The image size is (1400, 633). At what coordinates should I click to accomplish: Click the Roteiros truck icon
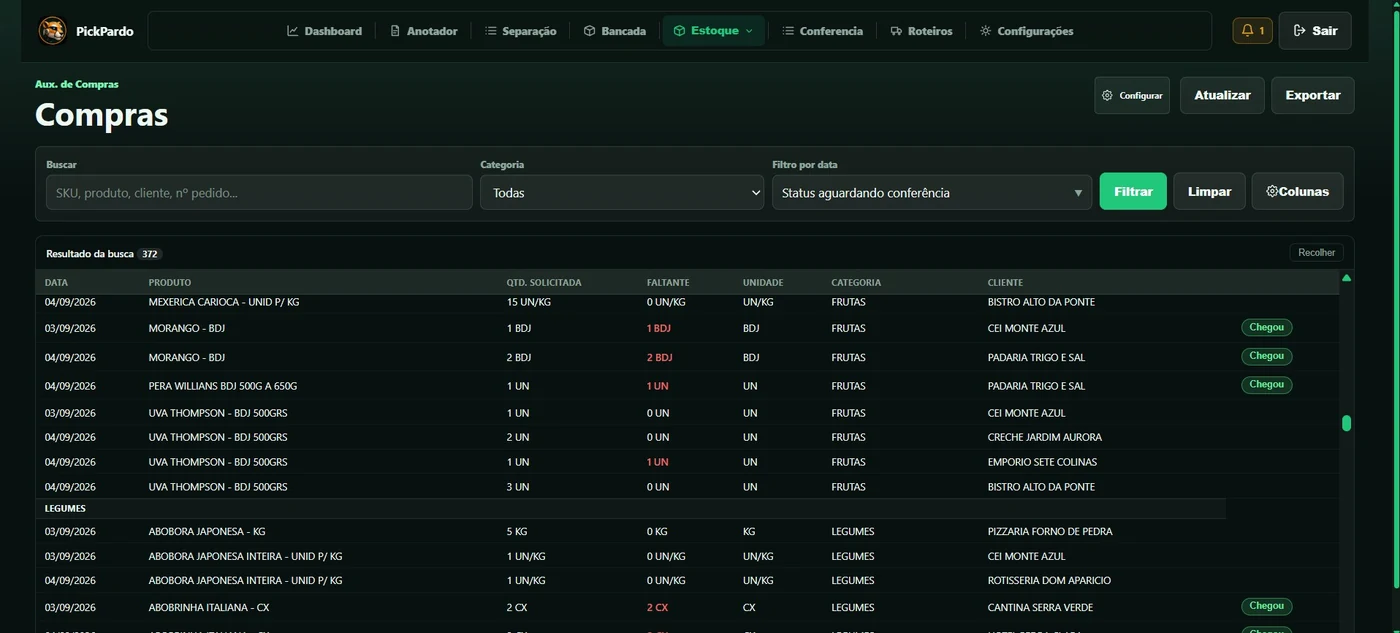click(896, 31)
